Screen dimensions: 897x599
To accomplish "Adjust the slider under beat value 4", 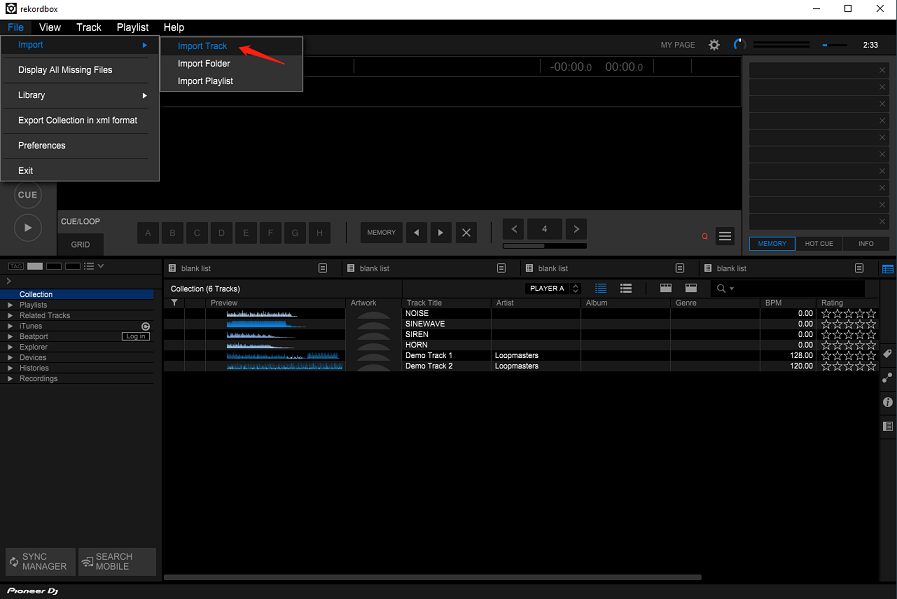I will click(x=545, y=246).
